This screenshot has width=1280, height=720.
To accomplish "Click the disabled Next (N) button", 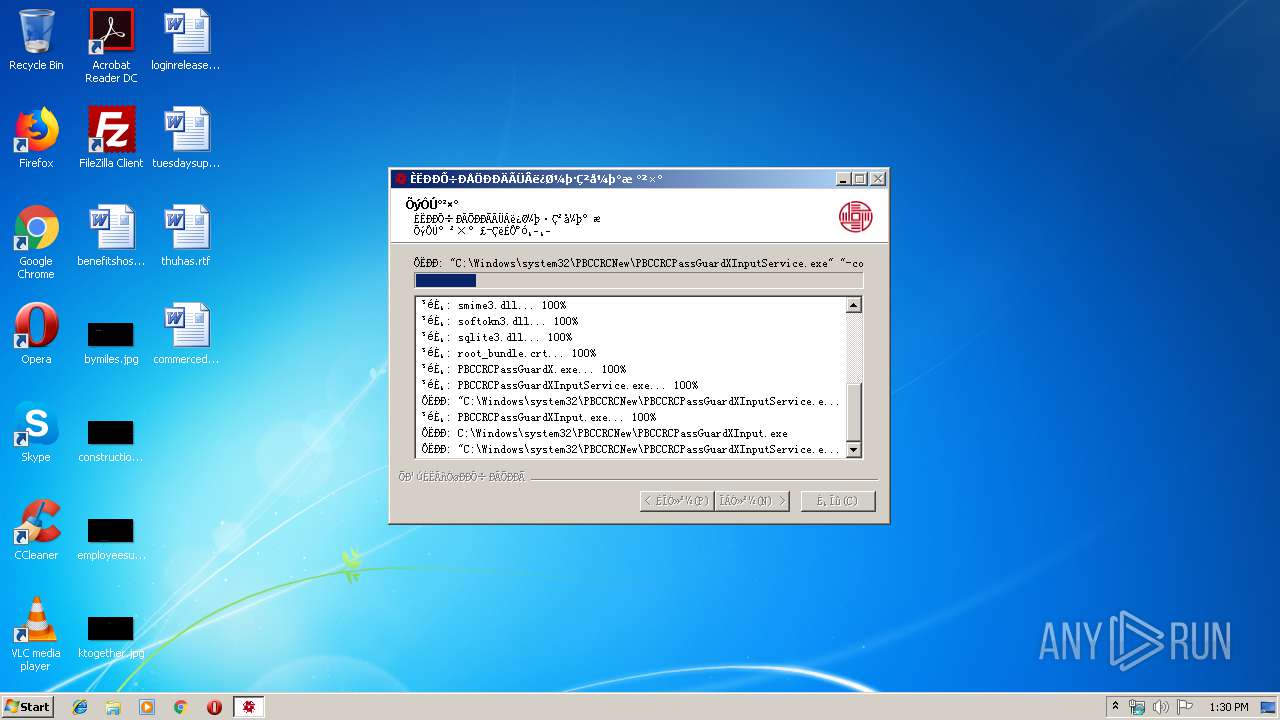I will 752,501.
